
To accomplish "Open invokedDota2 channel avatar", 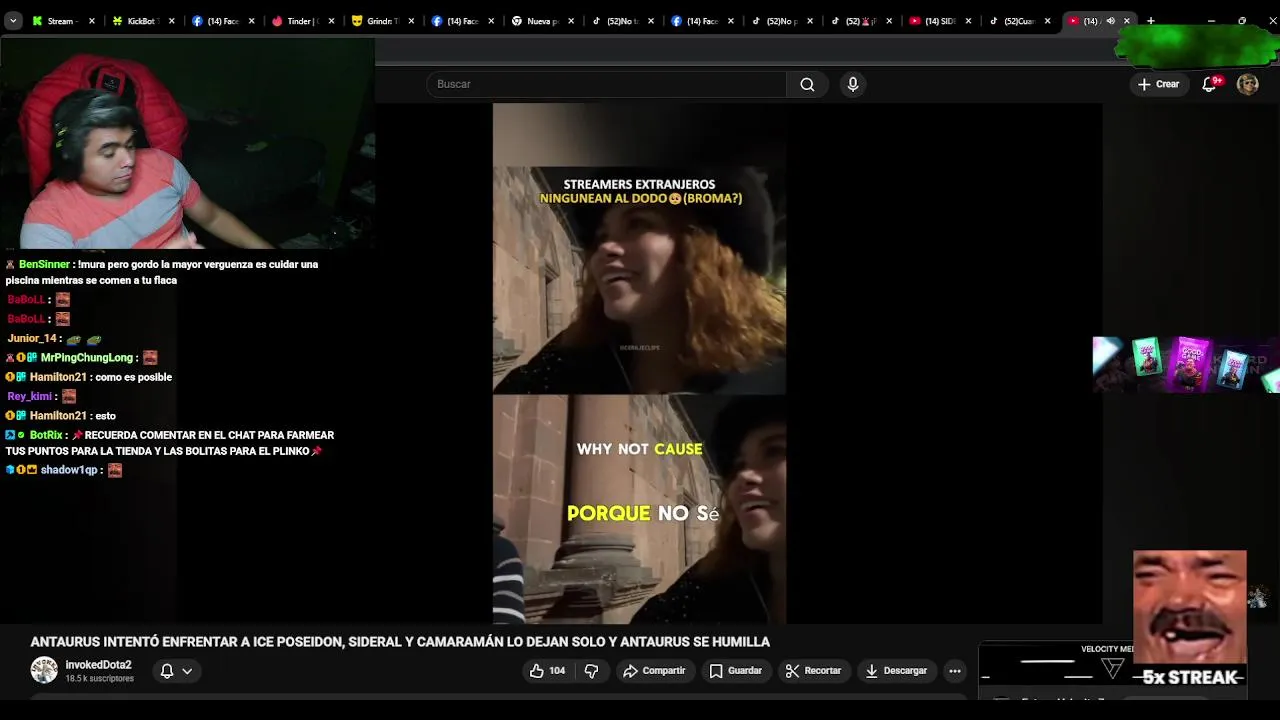I will click(44, 670).
